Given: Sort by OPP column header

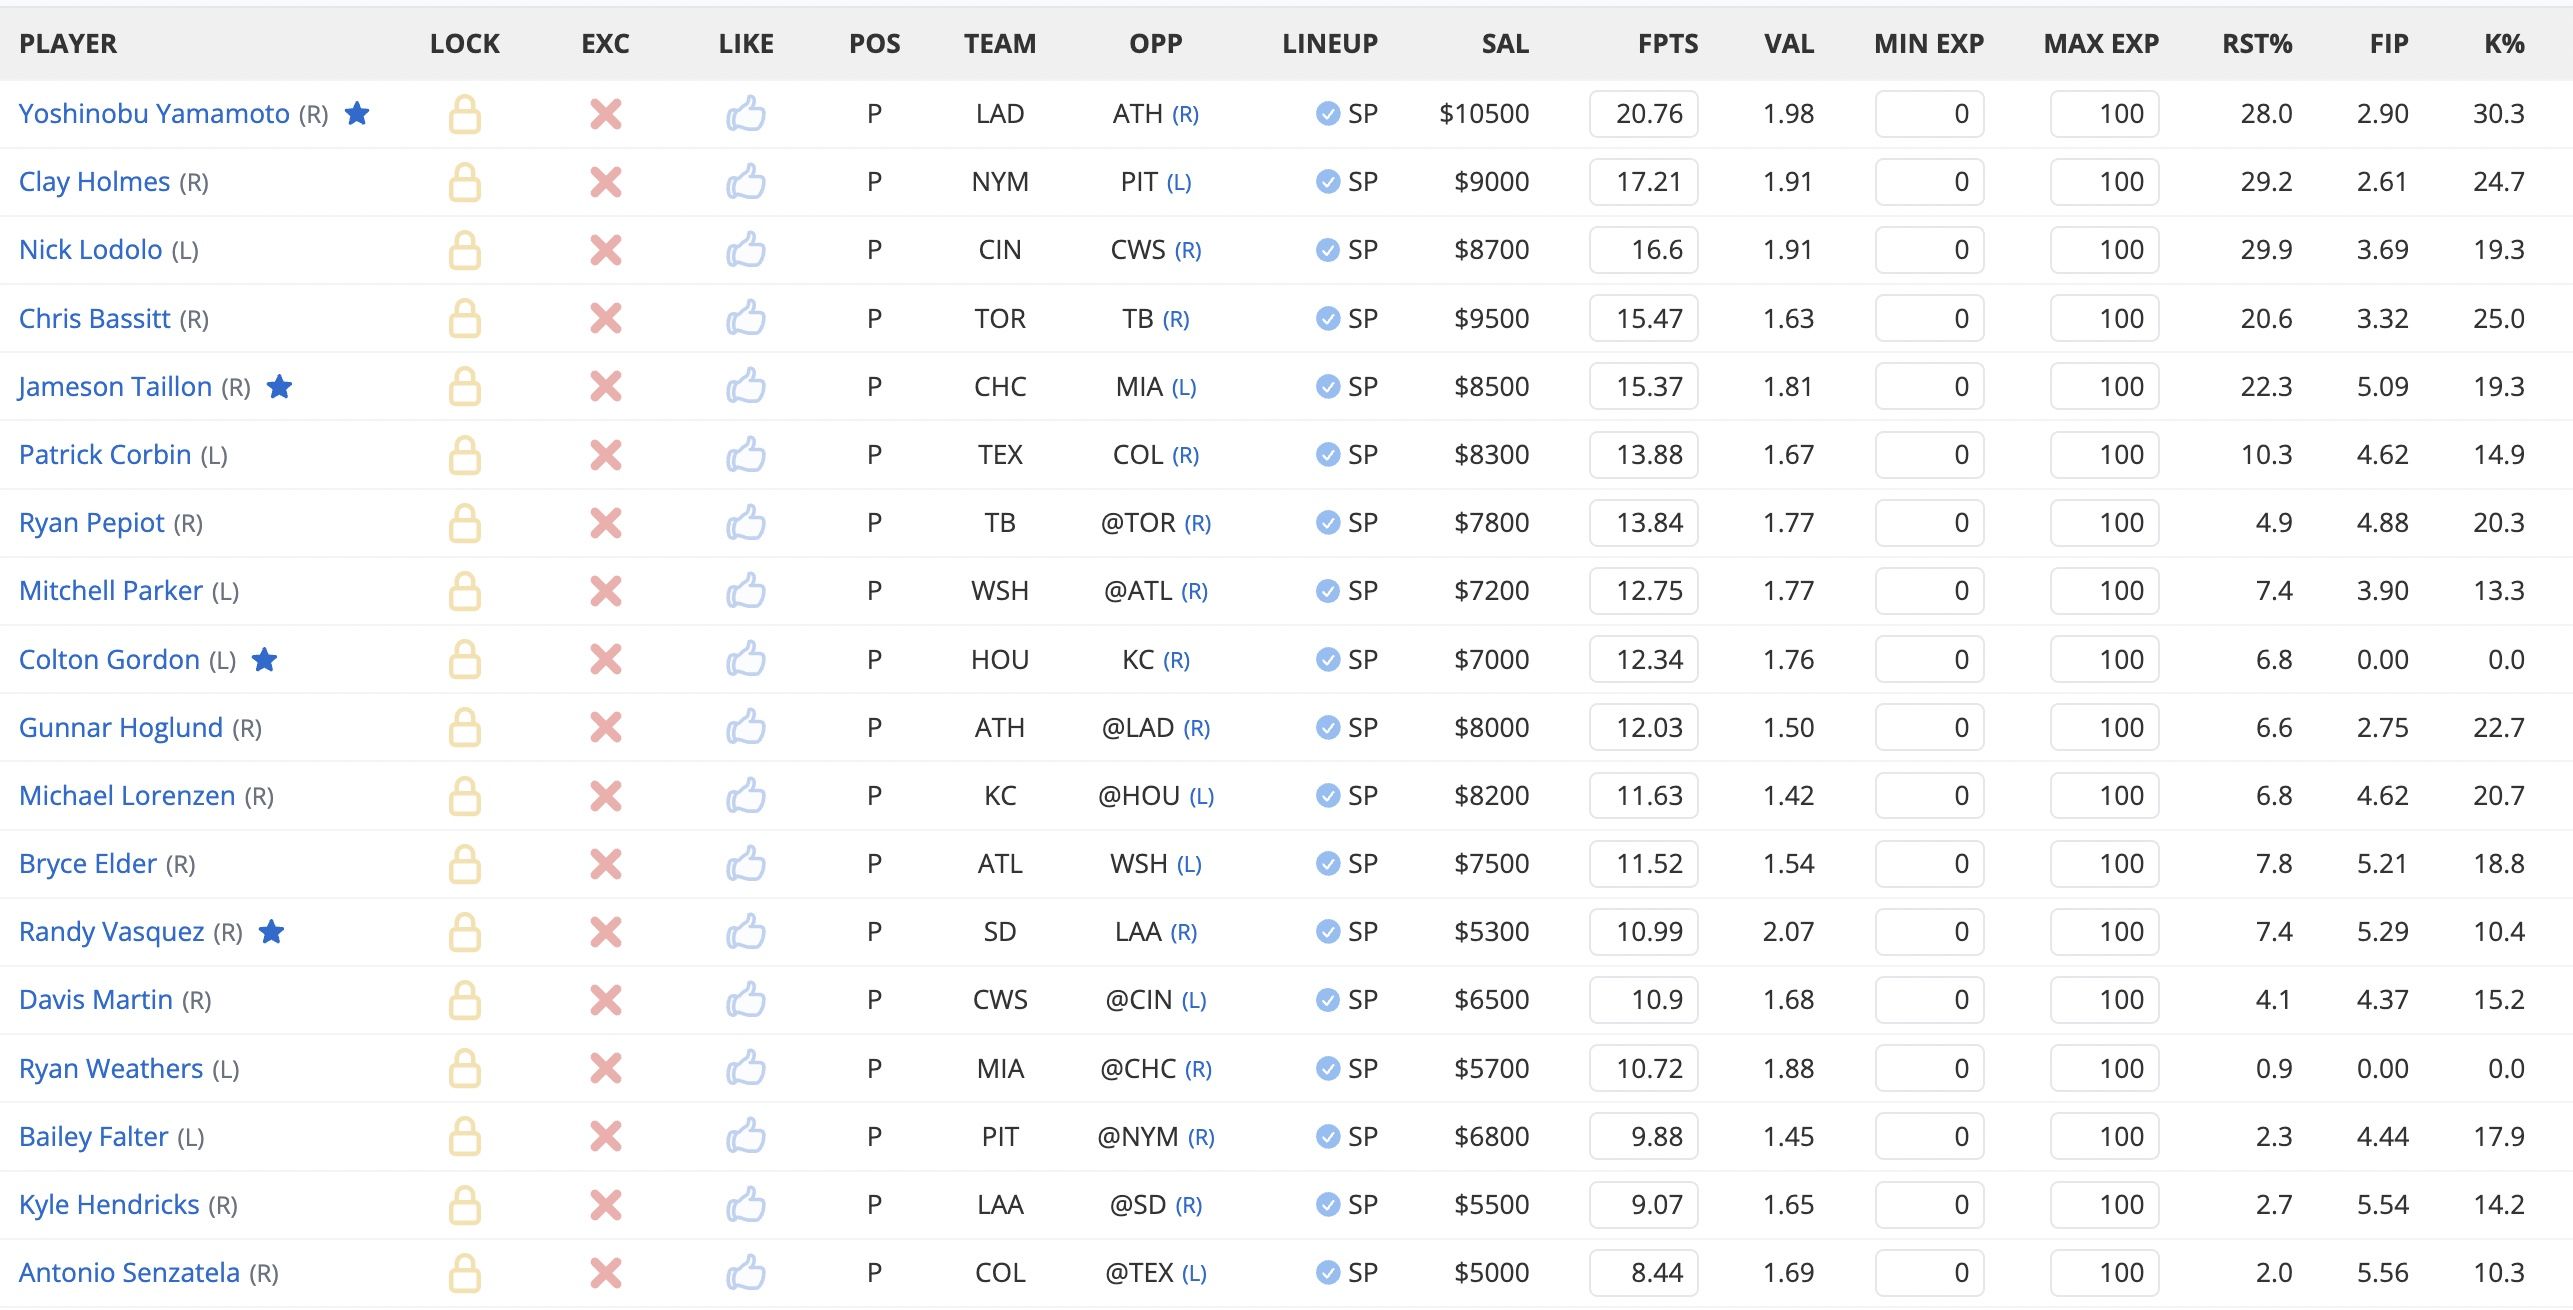Looking at the screenshot, I should [1155, 44].
